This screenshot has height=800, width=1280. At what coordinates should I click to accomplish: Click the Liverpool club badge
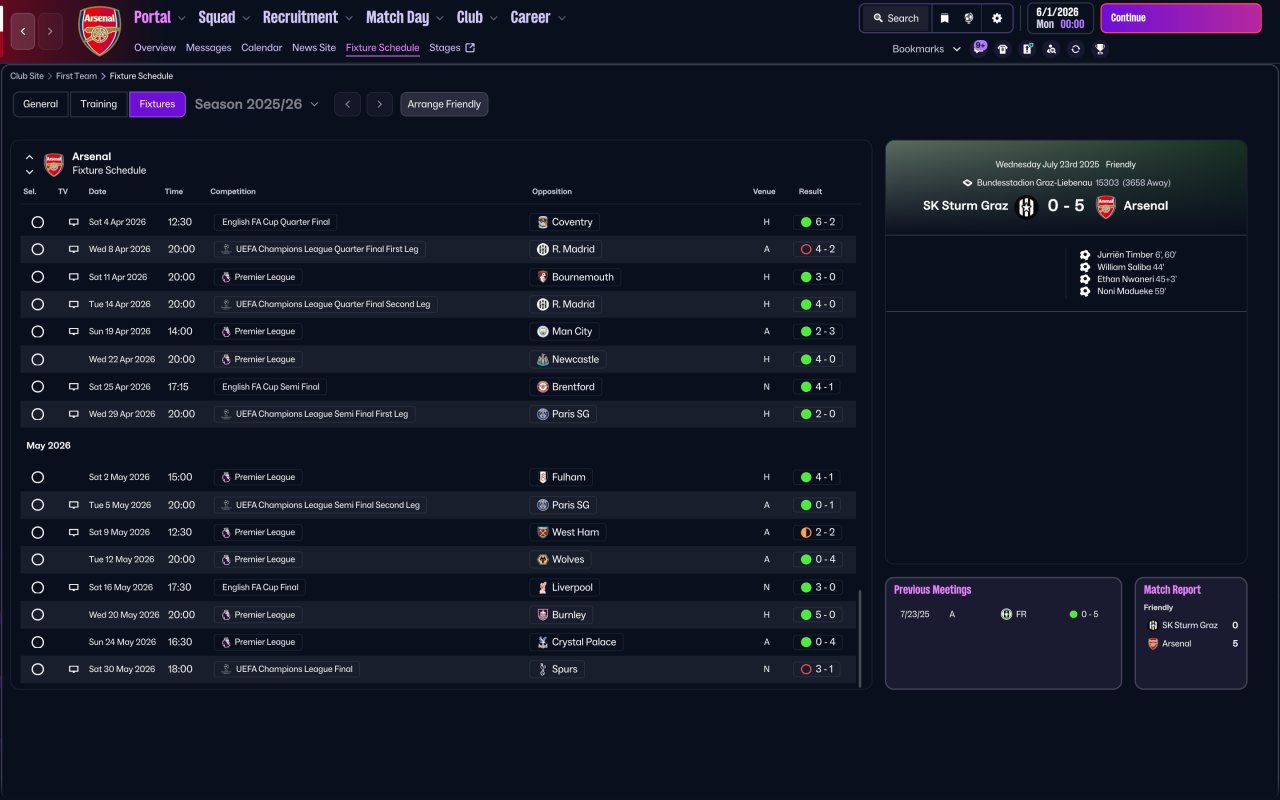(542, 587)
